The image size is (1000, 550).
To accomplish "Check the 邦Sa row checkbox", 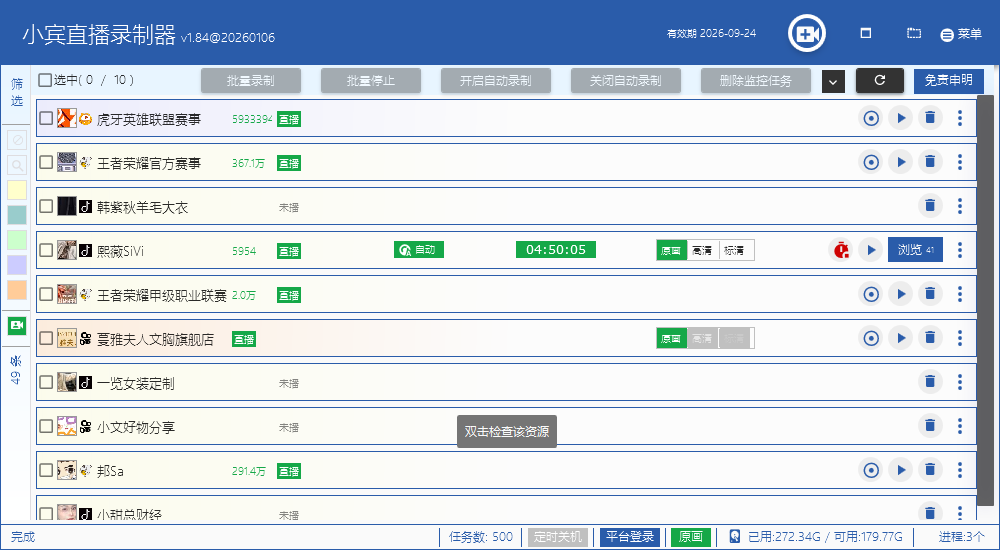I will pyautogui.click(x=46, y=470).
